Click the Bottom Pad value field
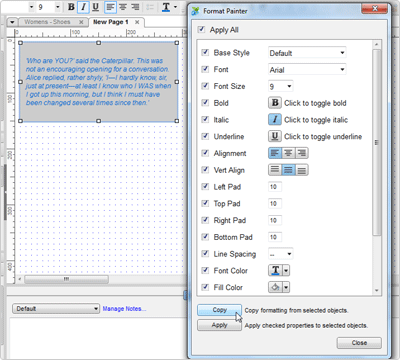Screen dimensions: 400x360 (x=275, y=237)
